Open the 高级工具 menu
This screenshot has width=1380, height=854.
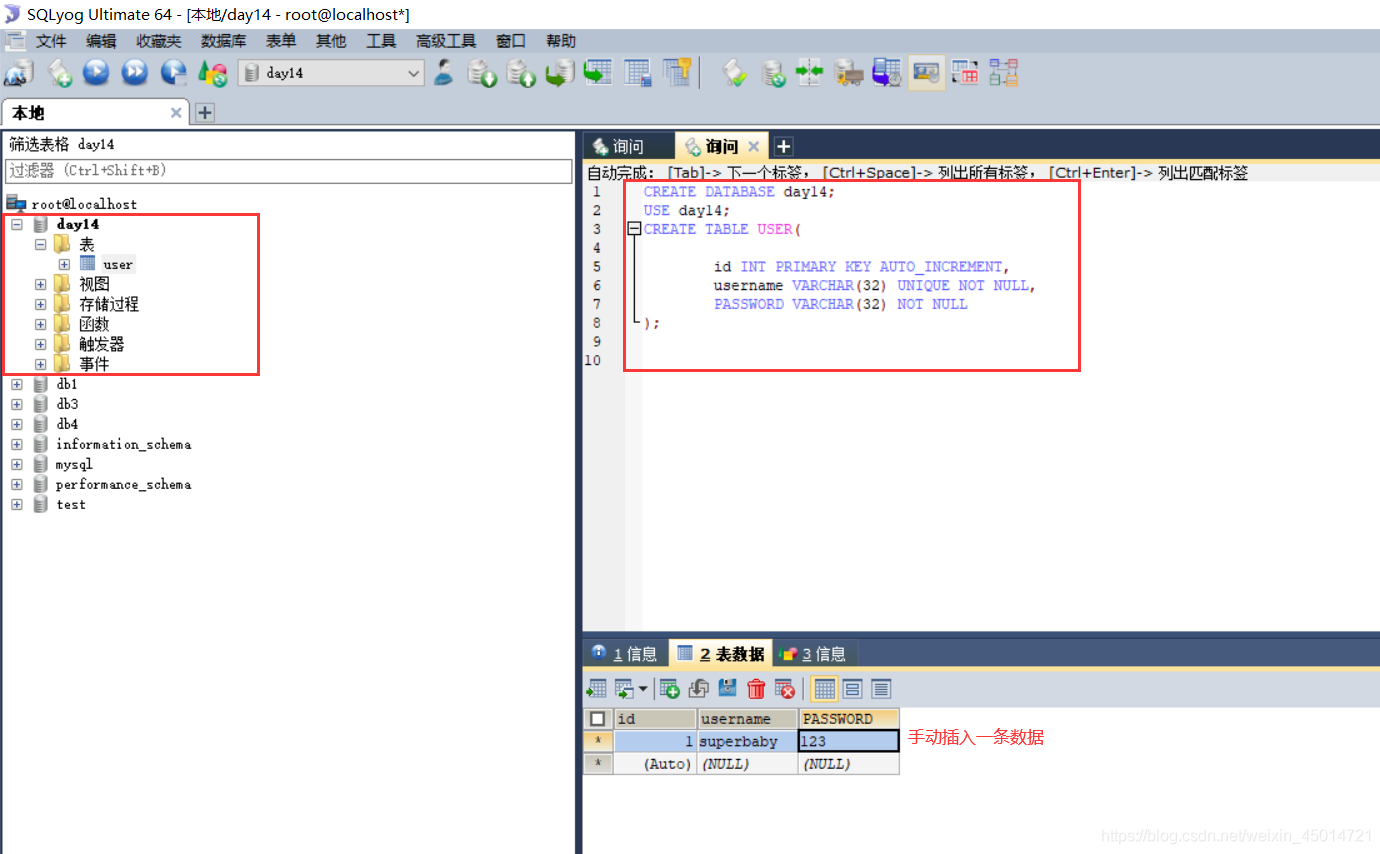coord(446,41)
